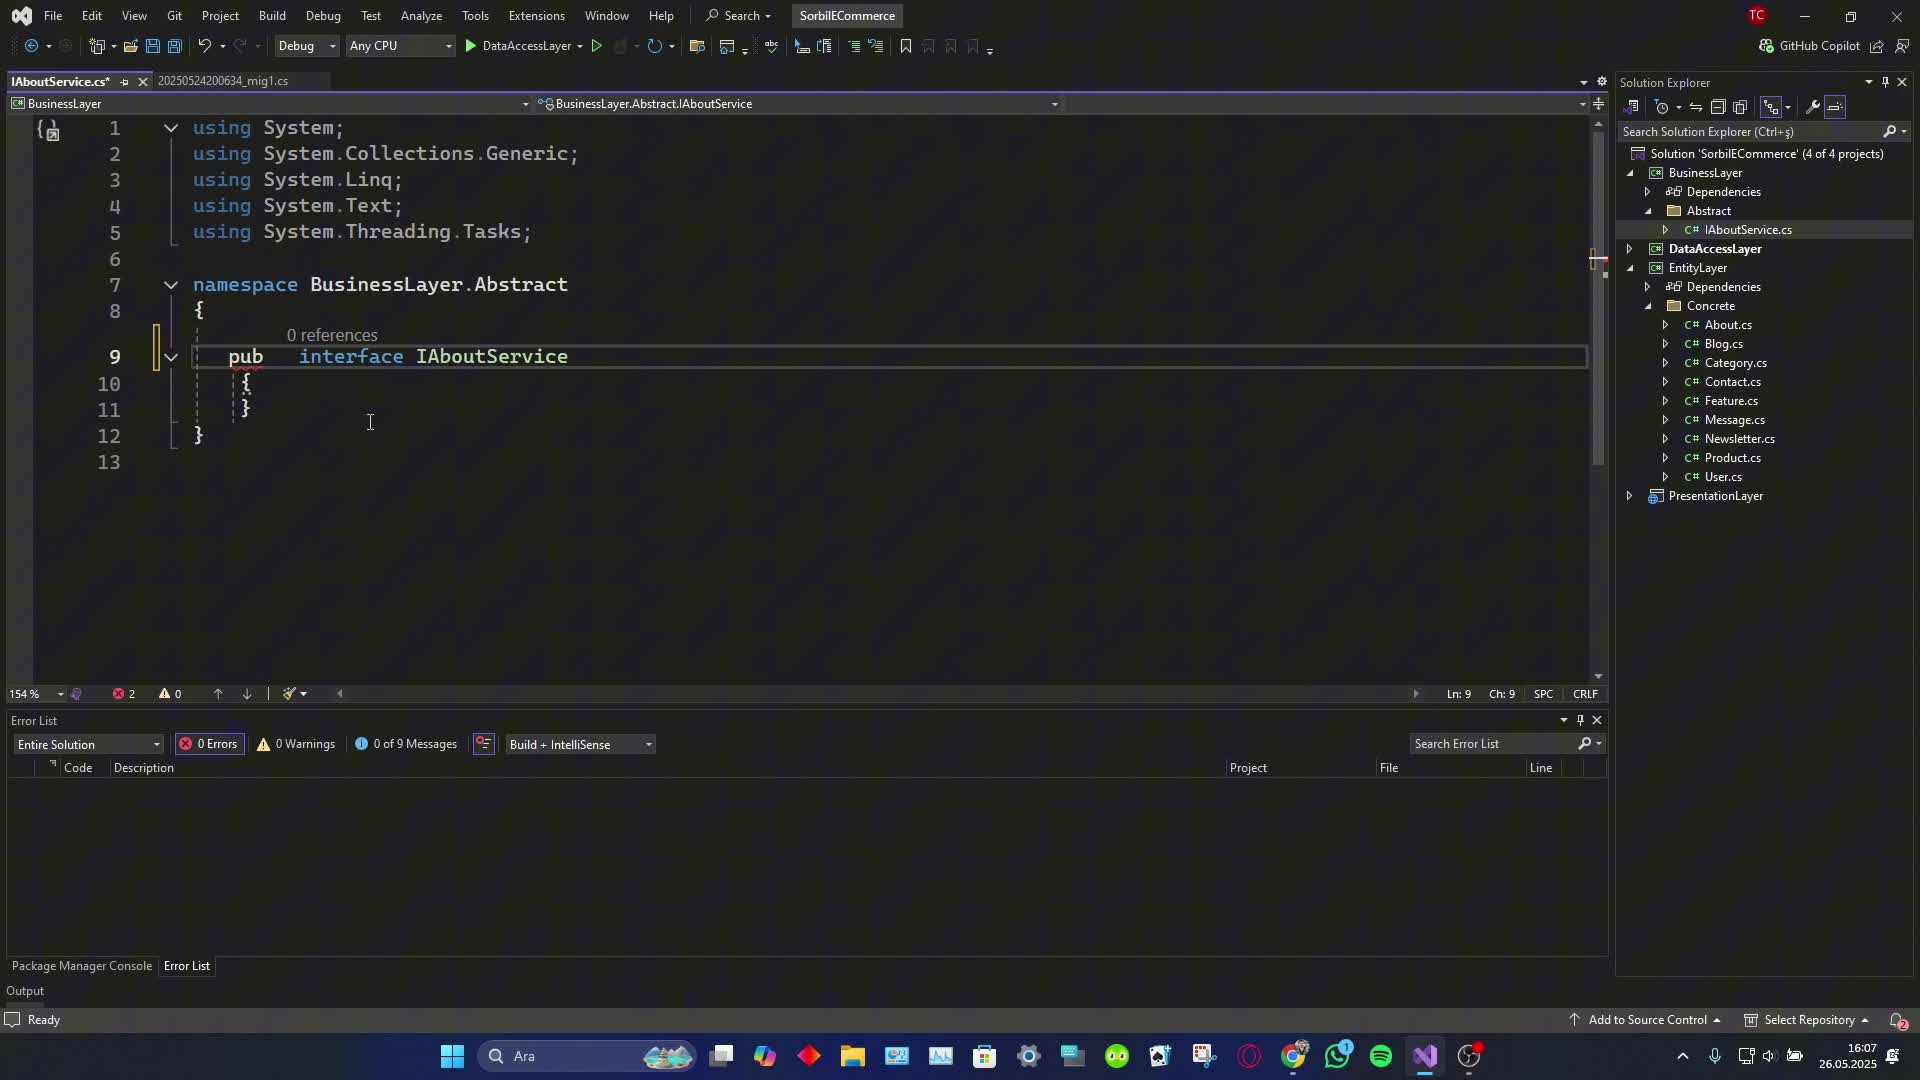Click the editor settings gear icon above scrollbar

(1601, 82)
